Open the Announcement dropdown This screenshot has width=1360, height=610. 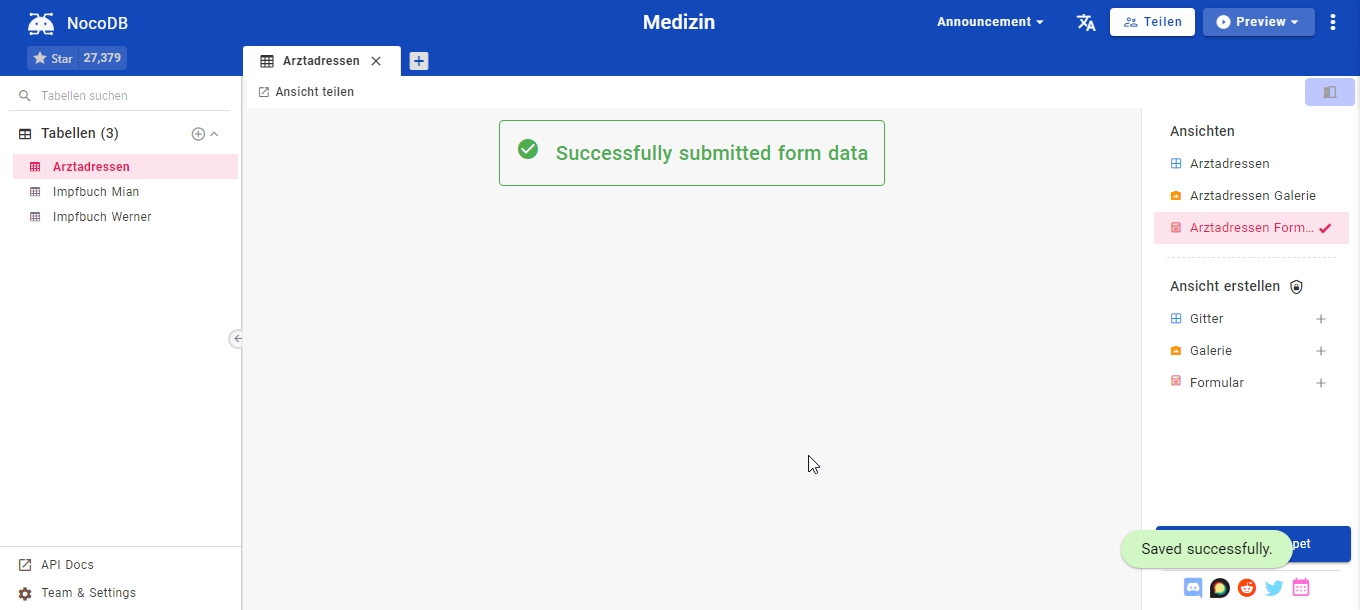click(989, 21)
